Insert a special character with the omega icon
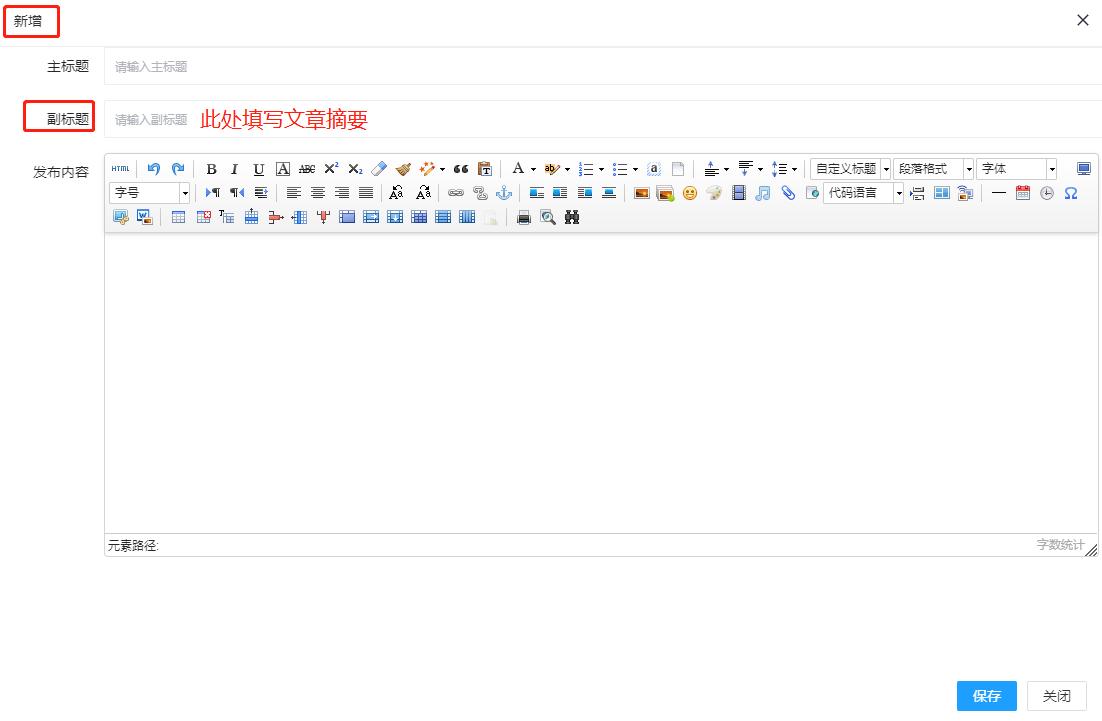This screenshot has width=1102, height=721. coord(1069,194)
